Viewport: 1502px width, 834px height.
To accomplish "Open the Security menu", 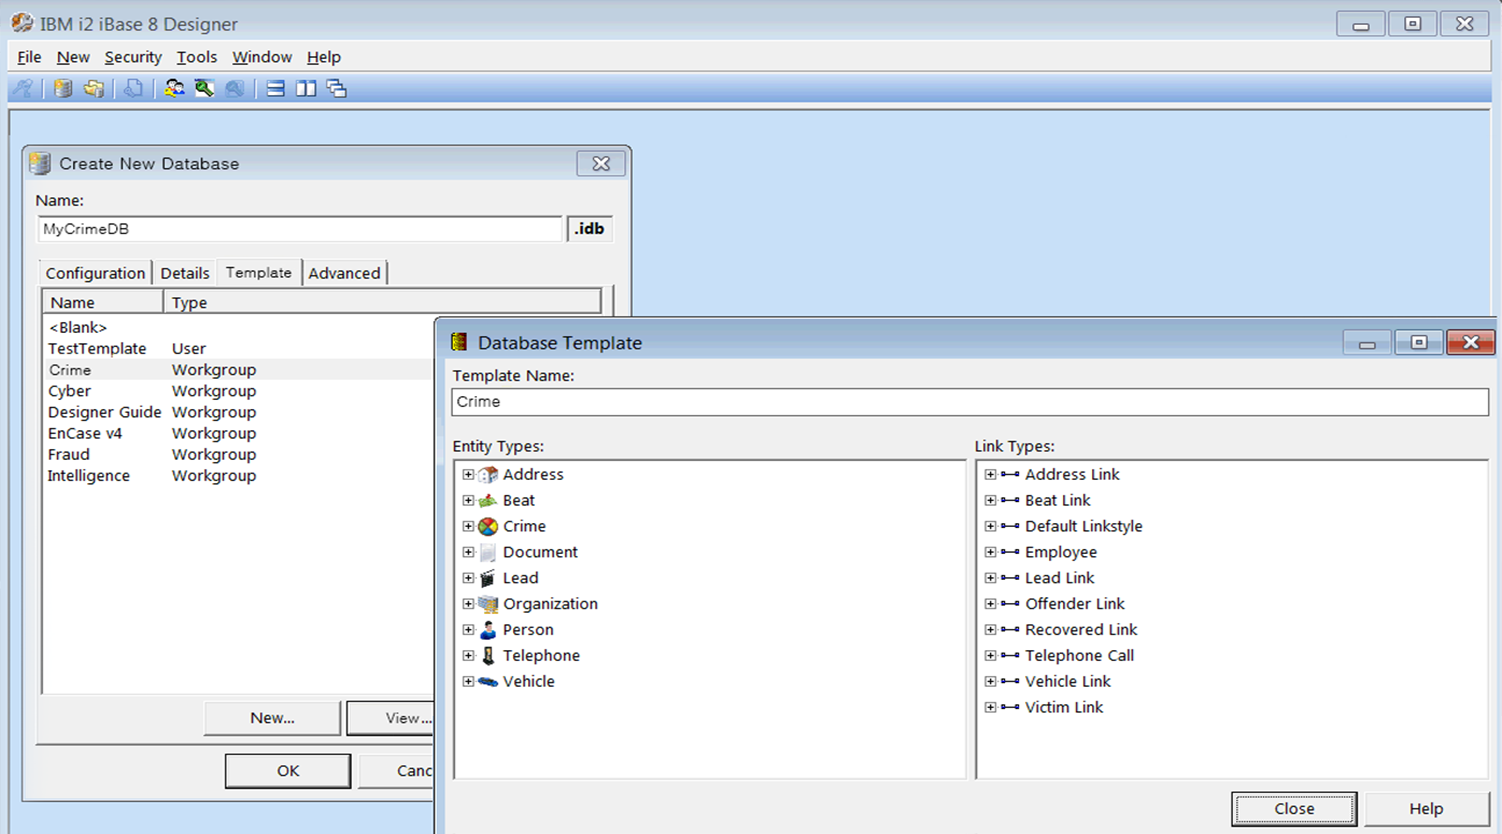I will click(133, 57).
